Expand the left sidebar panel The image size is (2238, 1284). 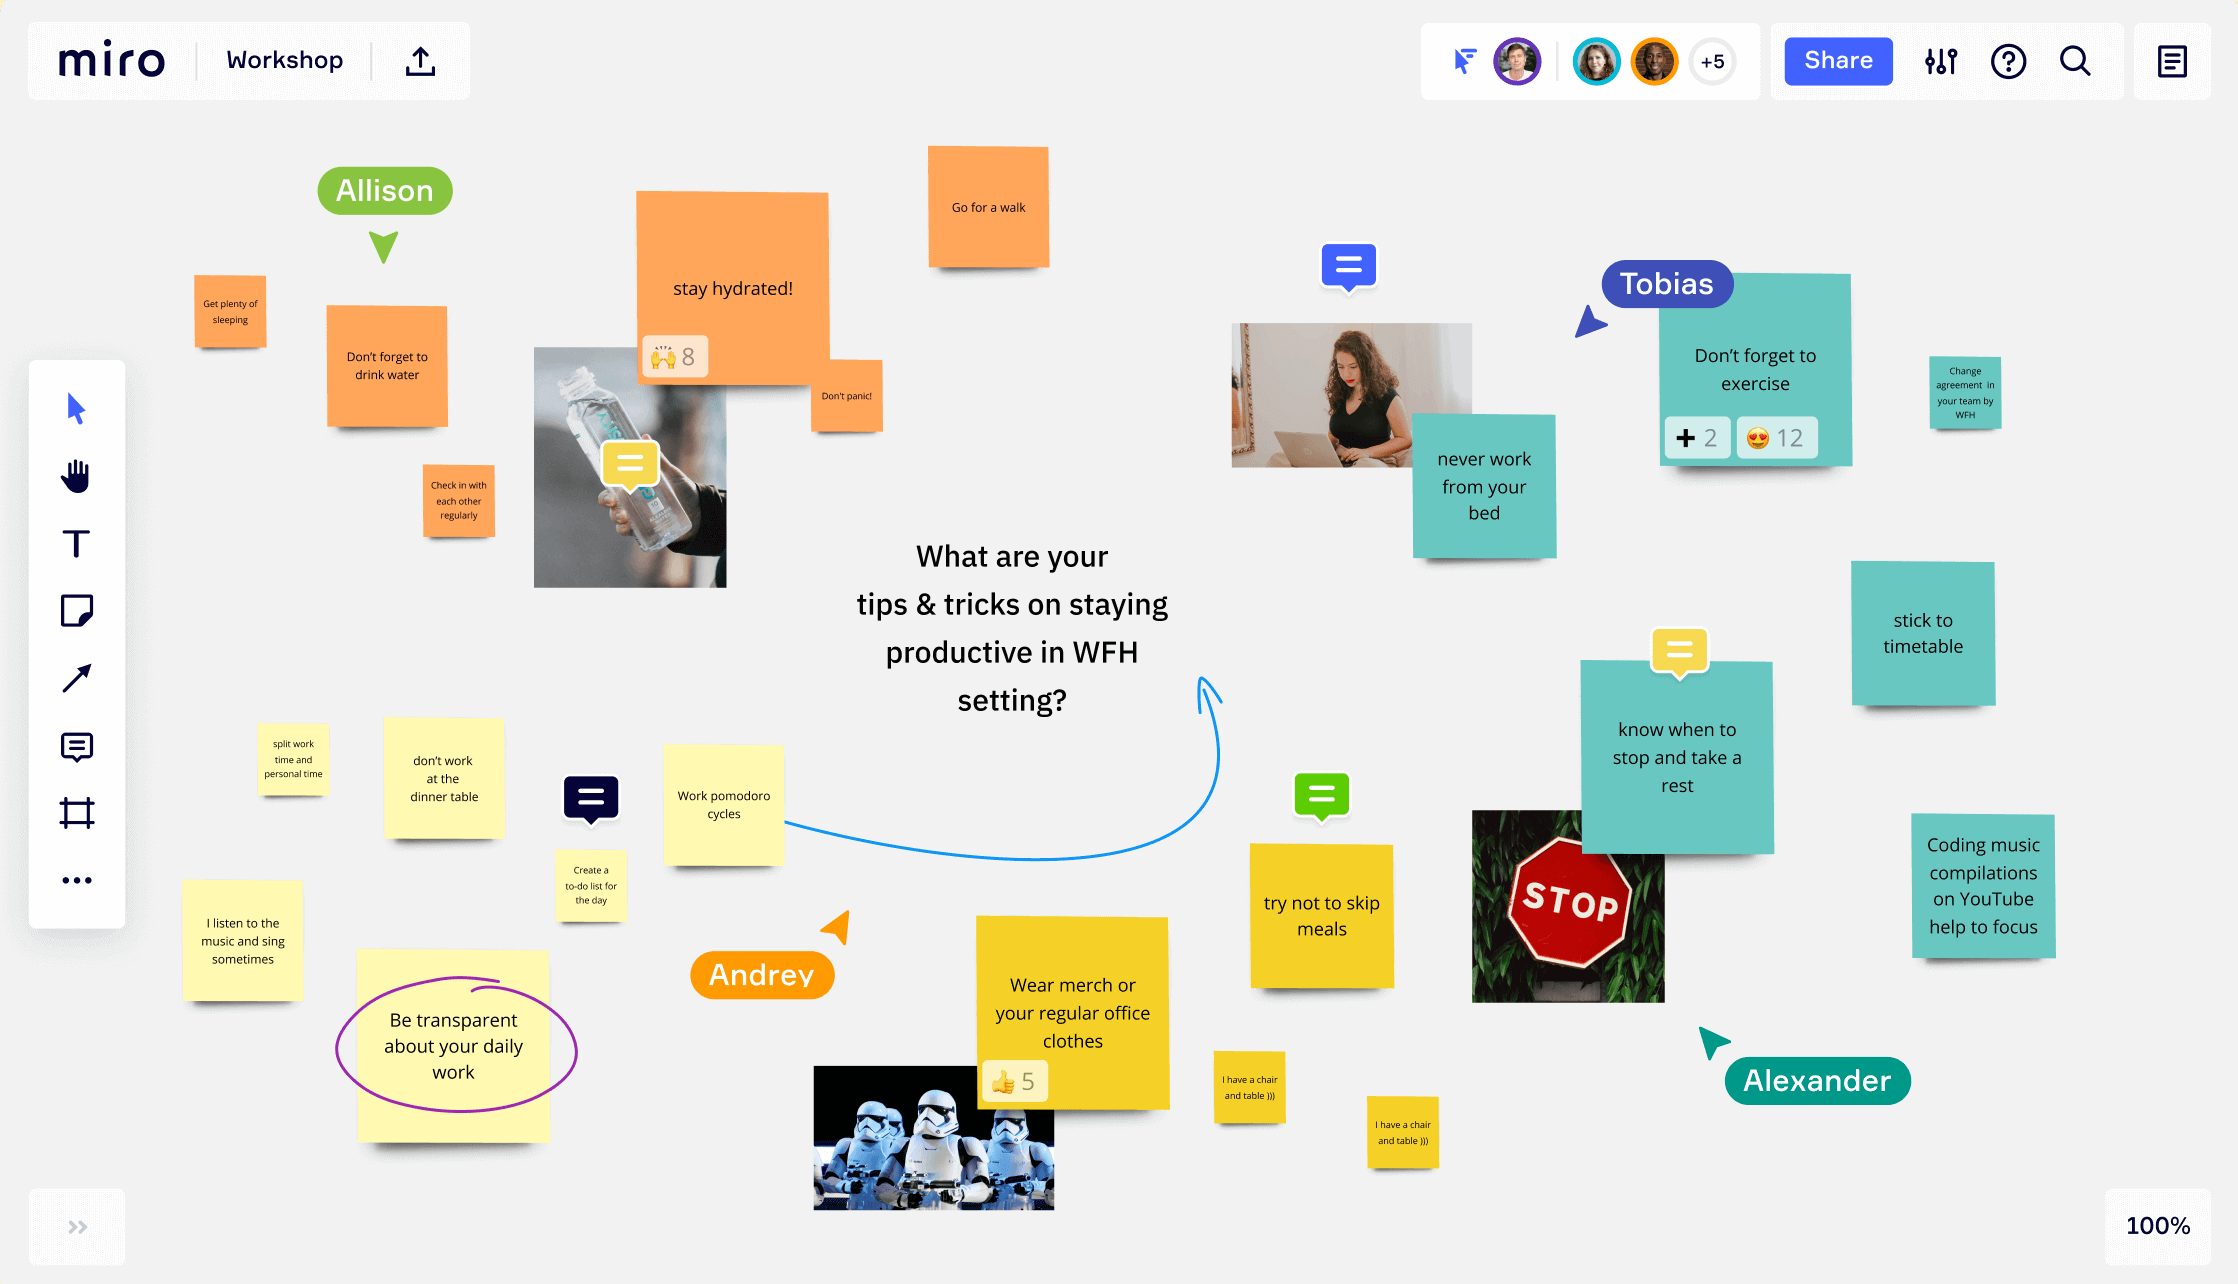tap(77, 1226)
